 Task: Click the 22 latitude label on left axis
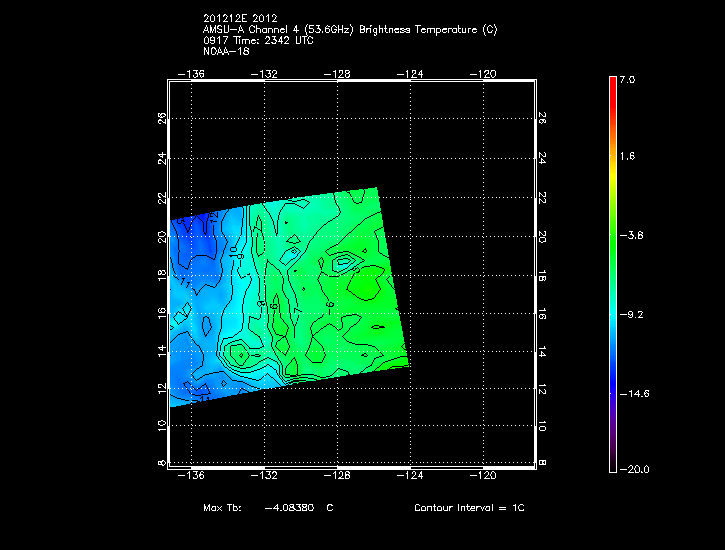[x=162, y=198]
